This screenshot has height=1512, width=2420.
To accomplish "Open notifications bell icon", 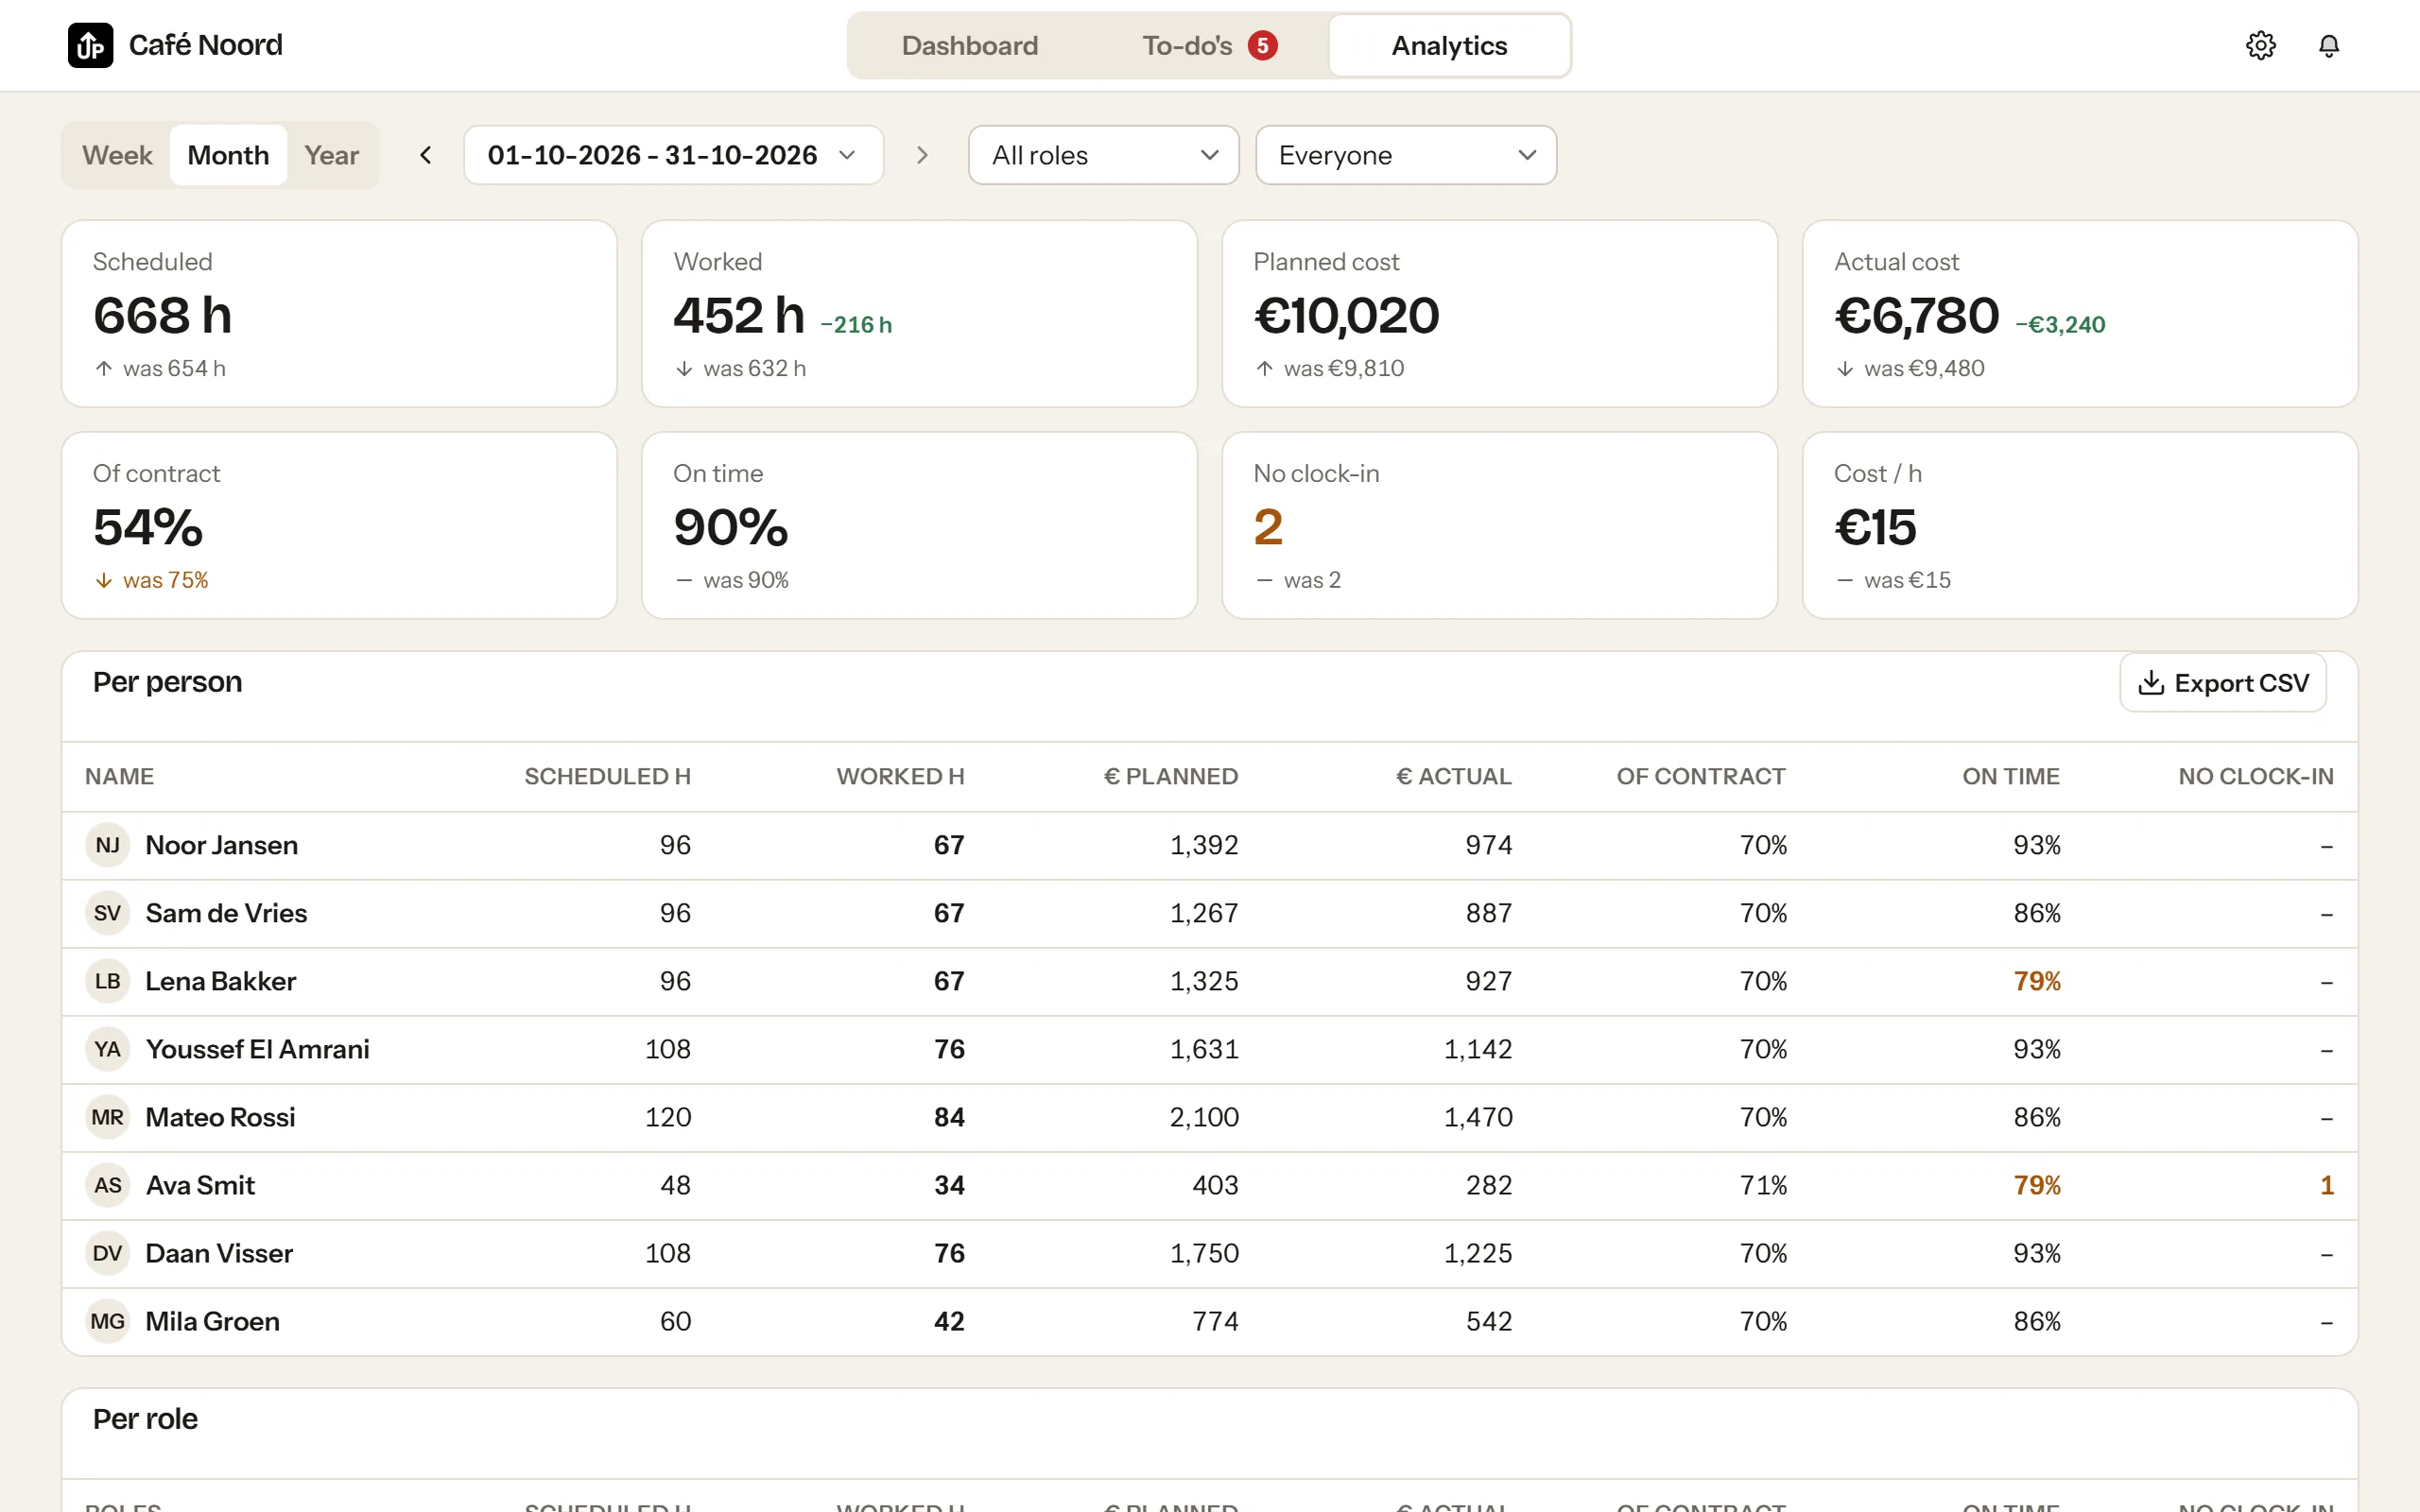I will (2329, 45).
